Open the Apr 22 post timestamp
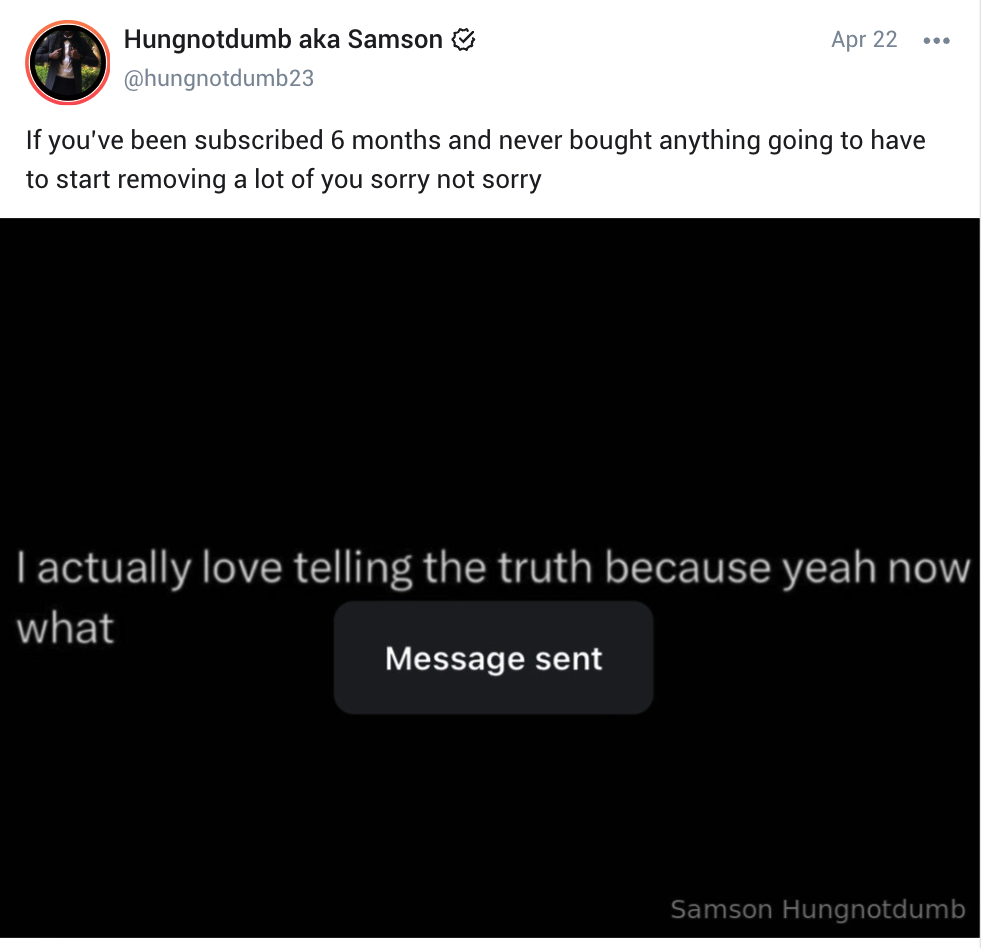Screen dimensions: 984x948 click(864, 40)
